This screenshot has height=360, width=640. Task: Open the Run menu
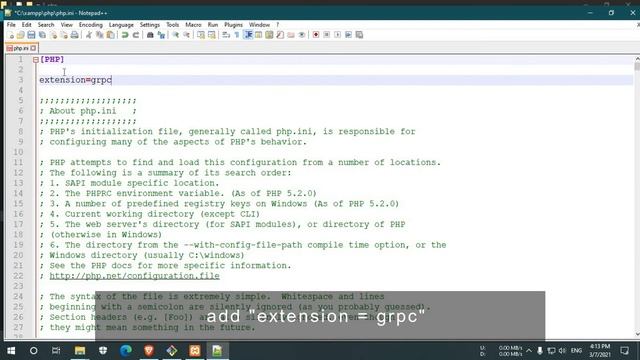click(213, 25)
